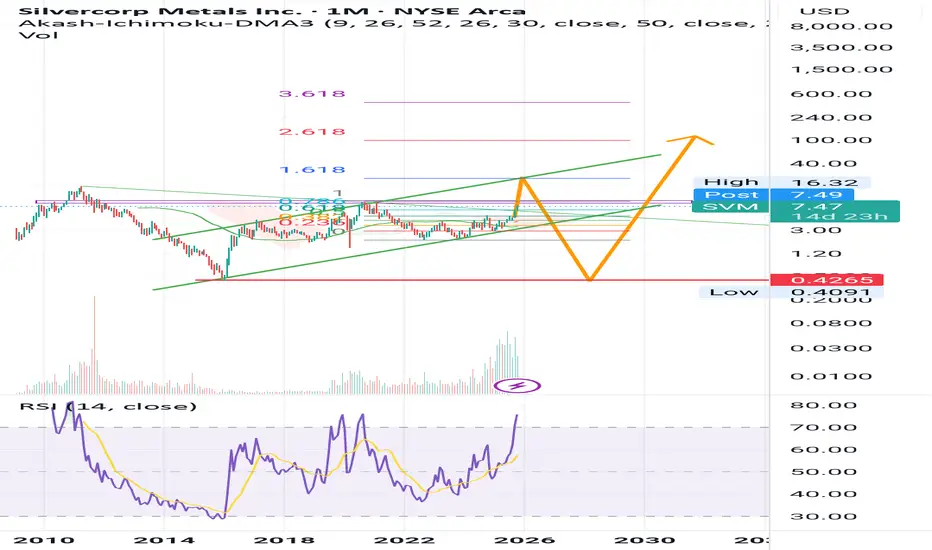Image resolution: width=932 pixels, height=550 pixels.
Task: Click the 8,000.00 price axis value
Action: click(x=841, y=26)
